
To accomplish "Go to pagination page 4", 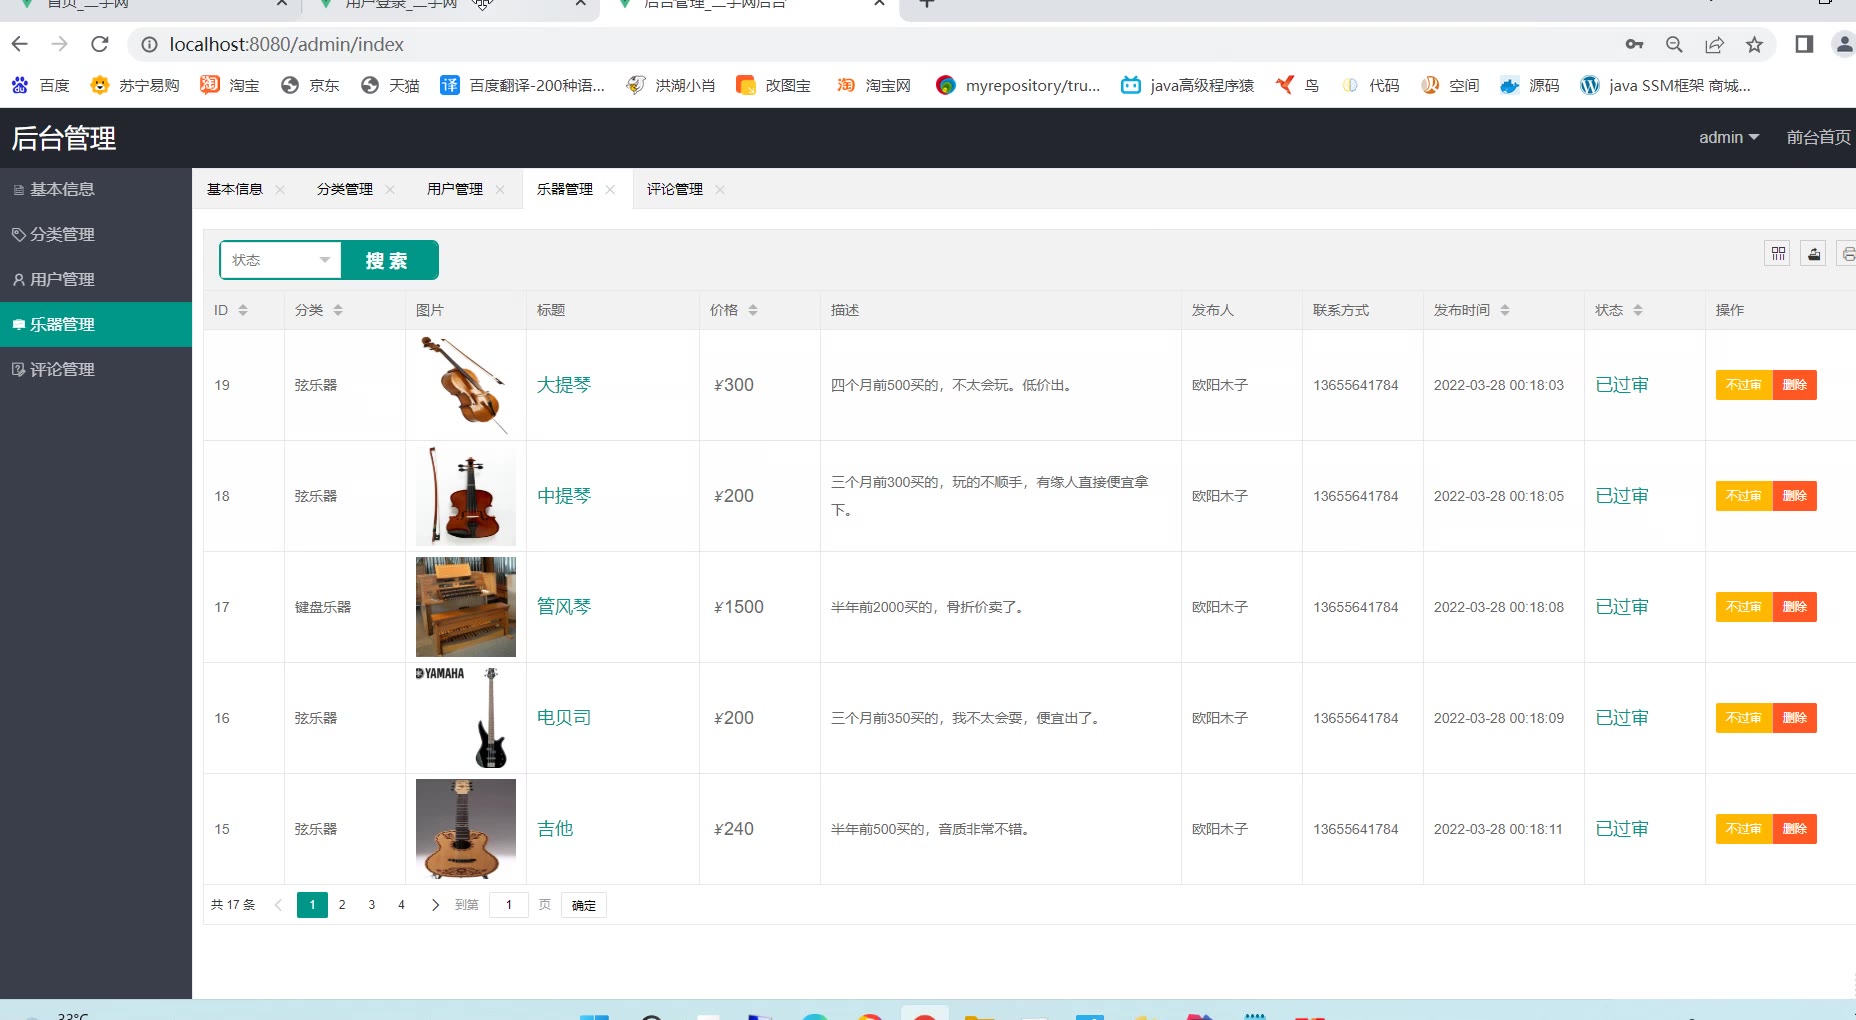I will [x=401, y=905].
